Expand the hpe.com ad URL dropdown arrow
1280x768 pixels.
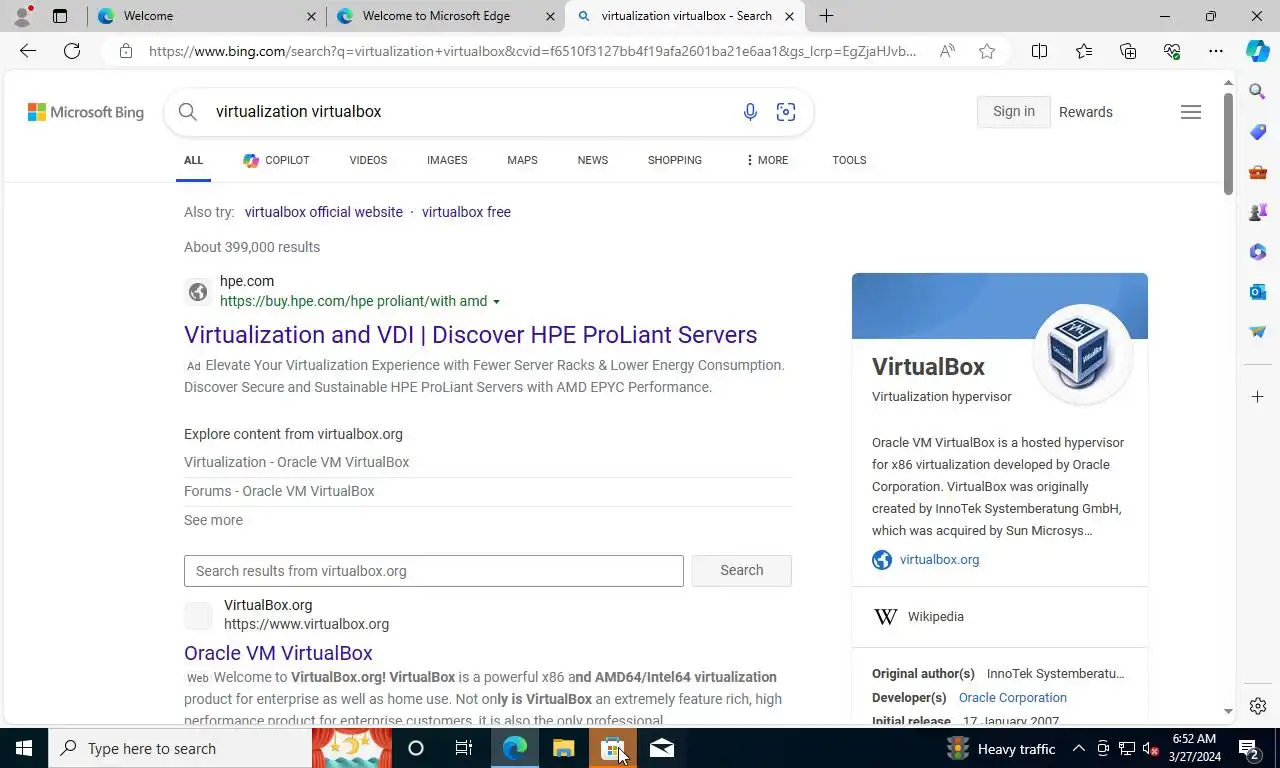(x=496, y=302)
